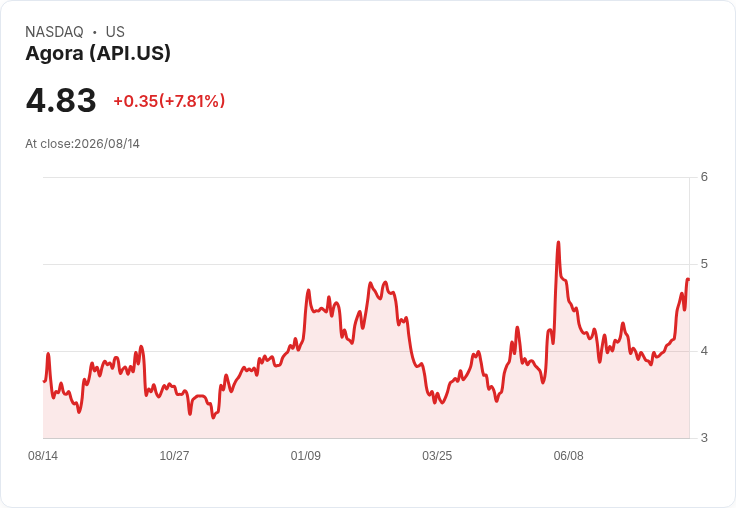Select the 08/14 date on the x-axis
This screenshot has height=508, width=736.
[43, 456]
